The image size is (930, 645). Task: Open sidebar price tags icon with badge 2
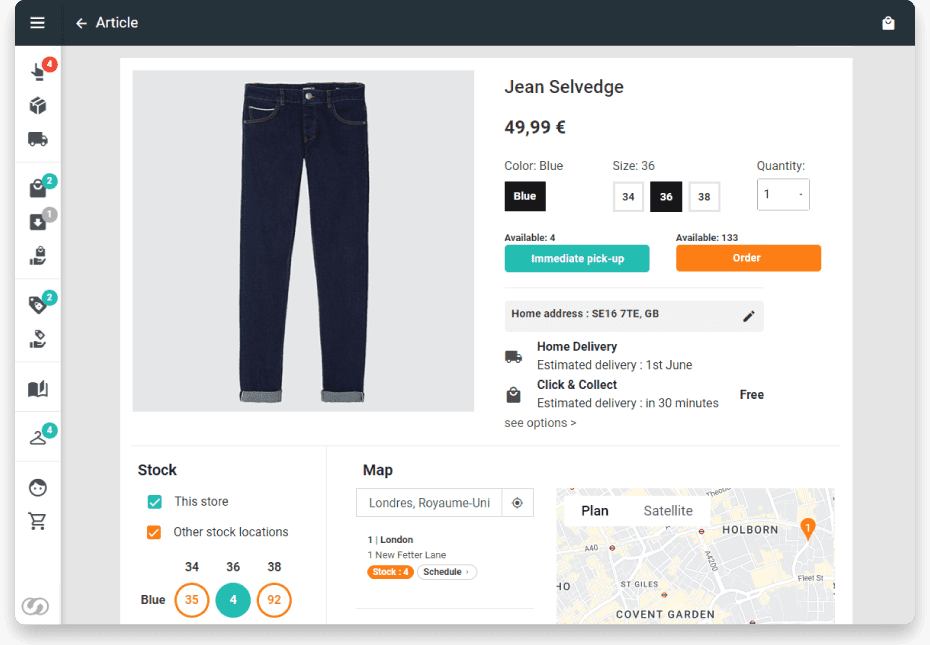pos(37,305)
